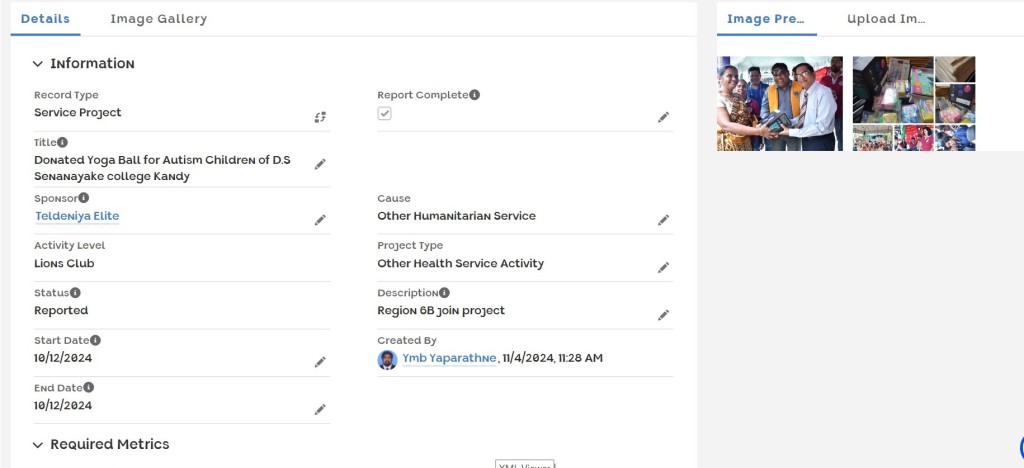Click the Other Humanitarian Service value
The image size is (1024, 468).
(456, 216)
